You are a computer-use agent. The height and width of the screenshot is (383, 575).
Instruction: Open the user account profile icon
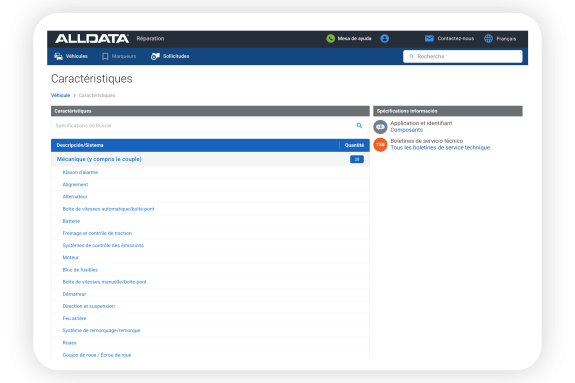pos(384,39)
